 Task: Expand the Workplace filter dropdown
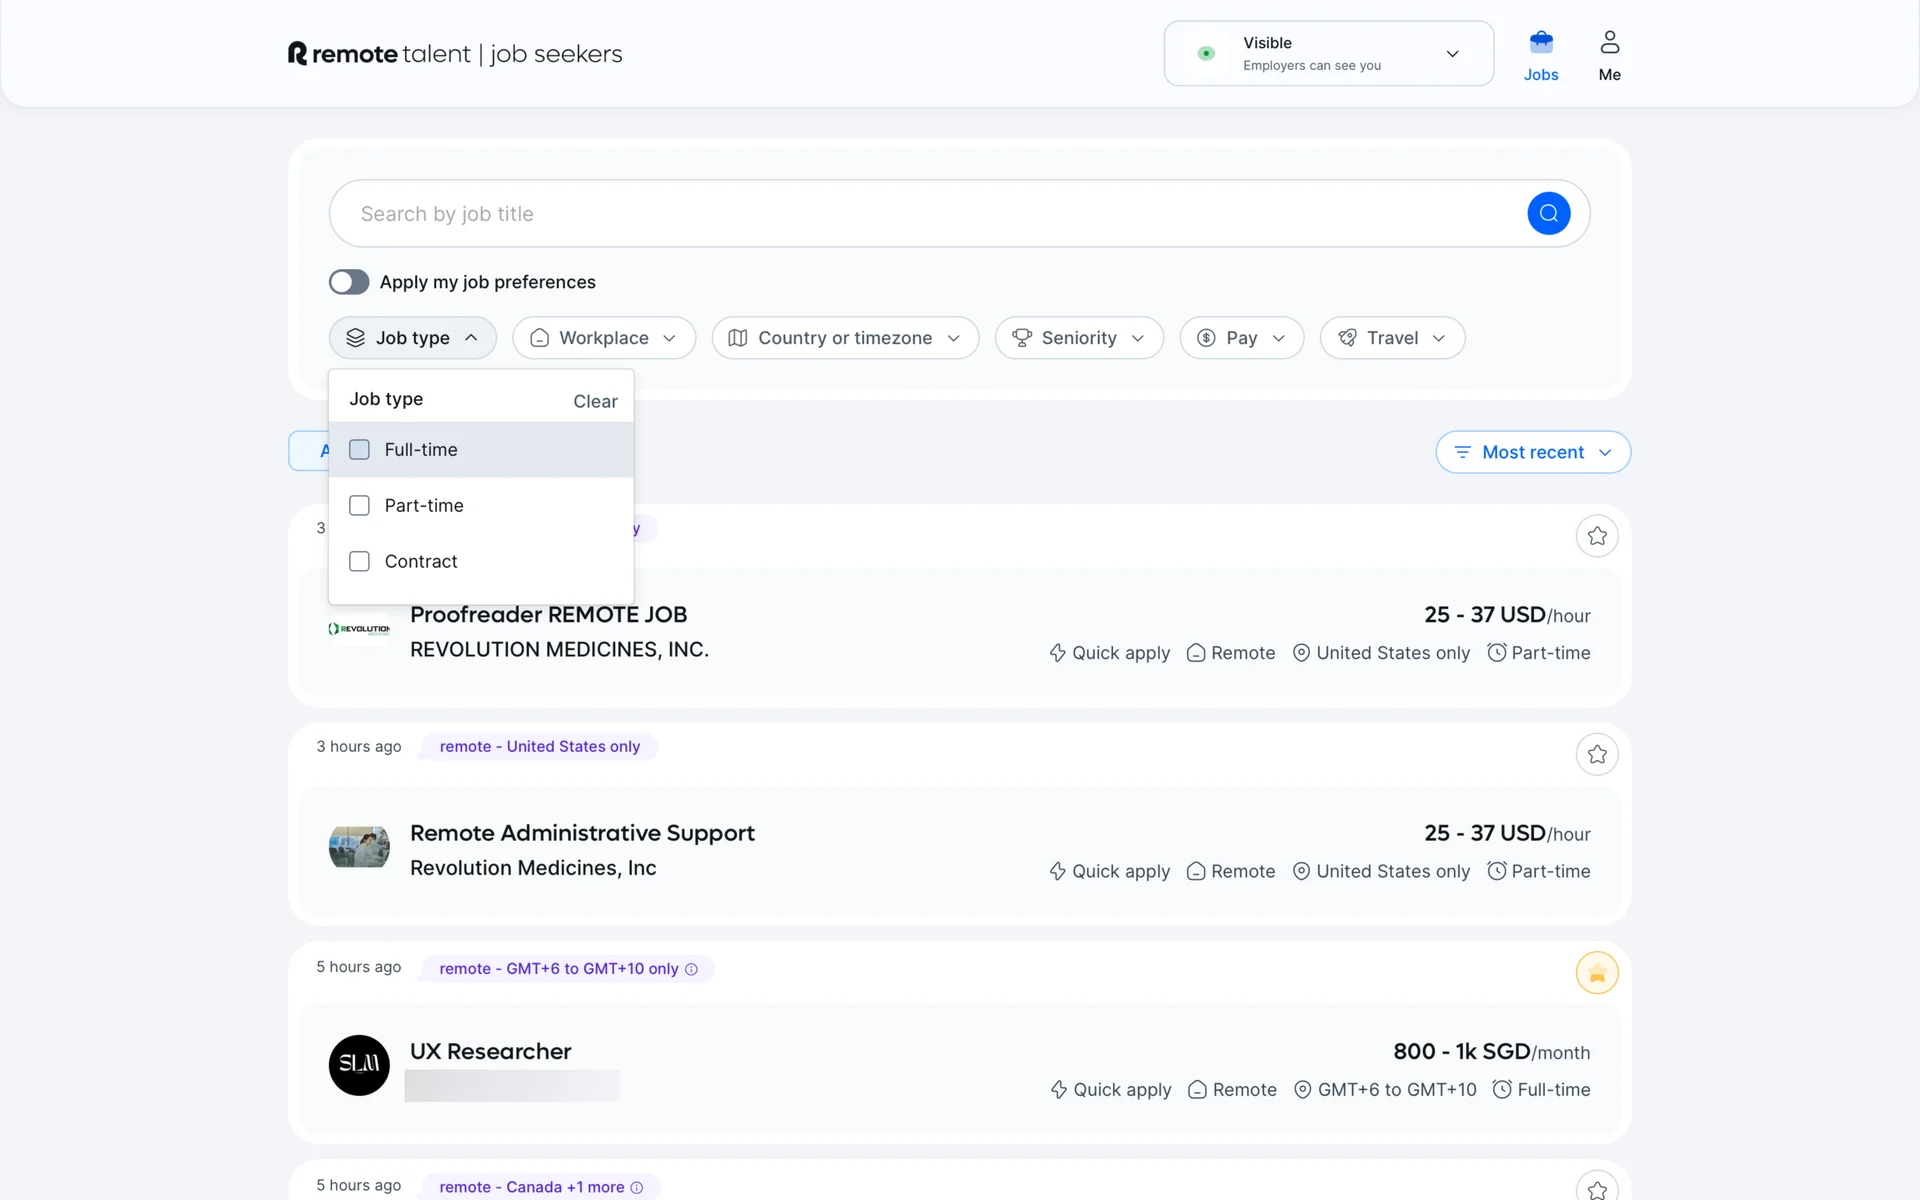(x=603, y=338)
